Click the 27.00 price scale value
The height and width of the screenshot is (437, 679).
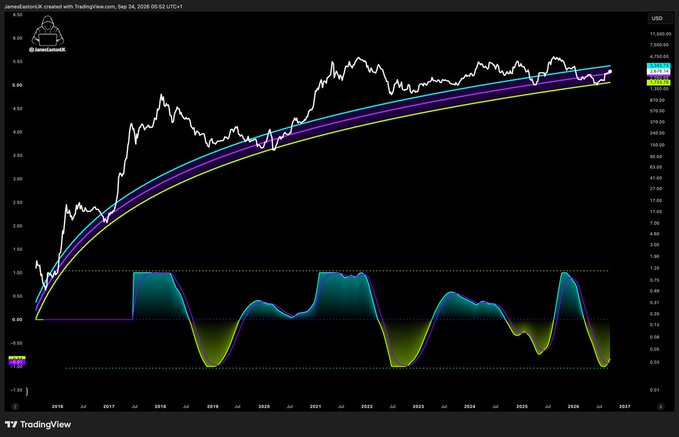(656, 189)
